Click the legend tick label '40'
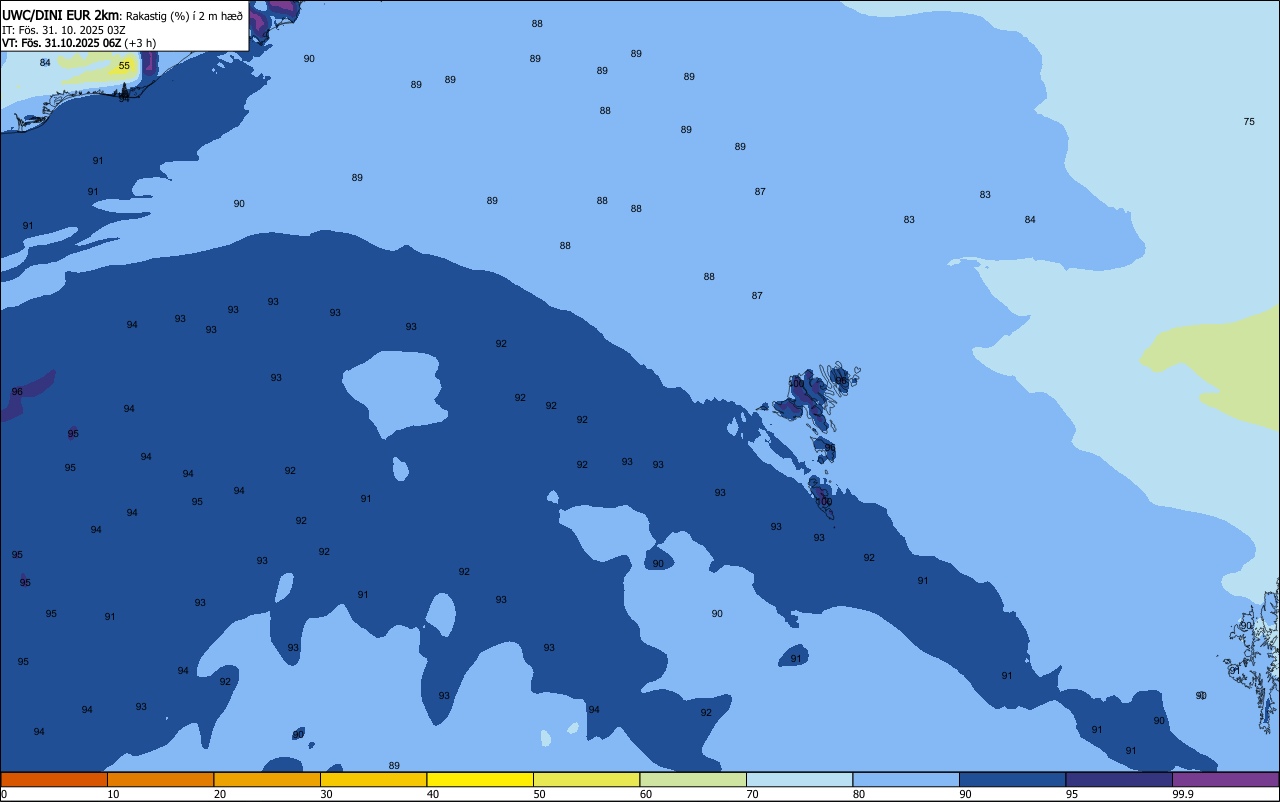Viewport: 1280px width, 802px height. 433,794
